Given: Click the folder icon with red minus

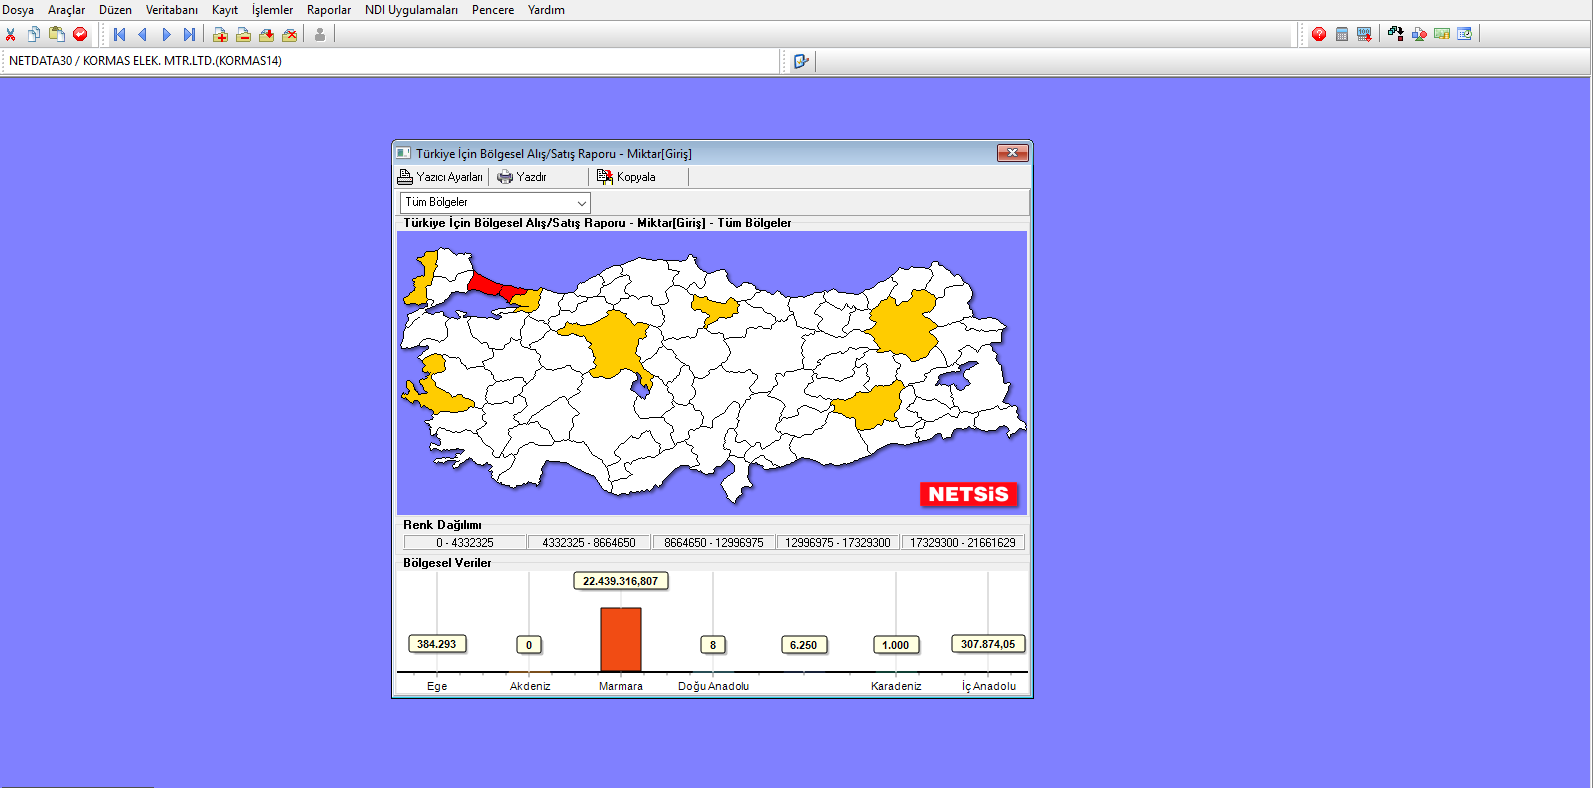Looking at the screenshot, I should pyautogui.click(x=243, y=34).
